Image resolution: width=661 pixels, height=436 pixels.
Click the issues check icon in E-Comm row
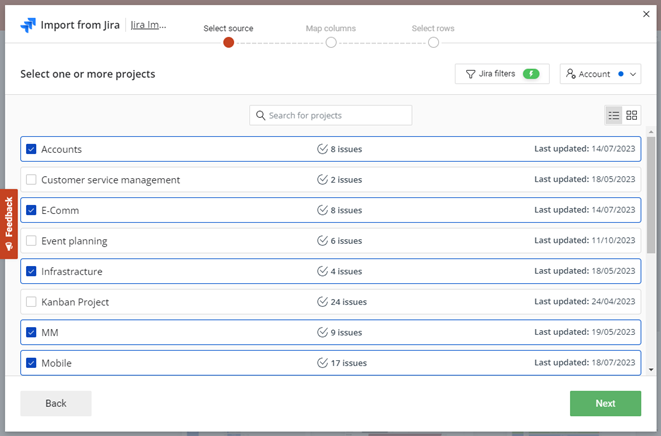point(322,210)
